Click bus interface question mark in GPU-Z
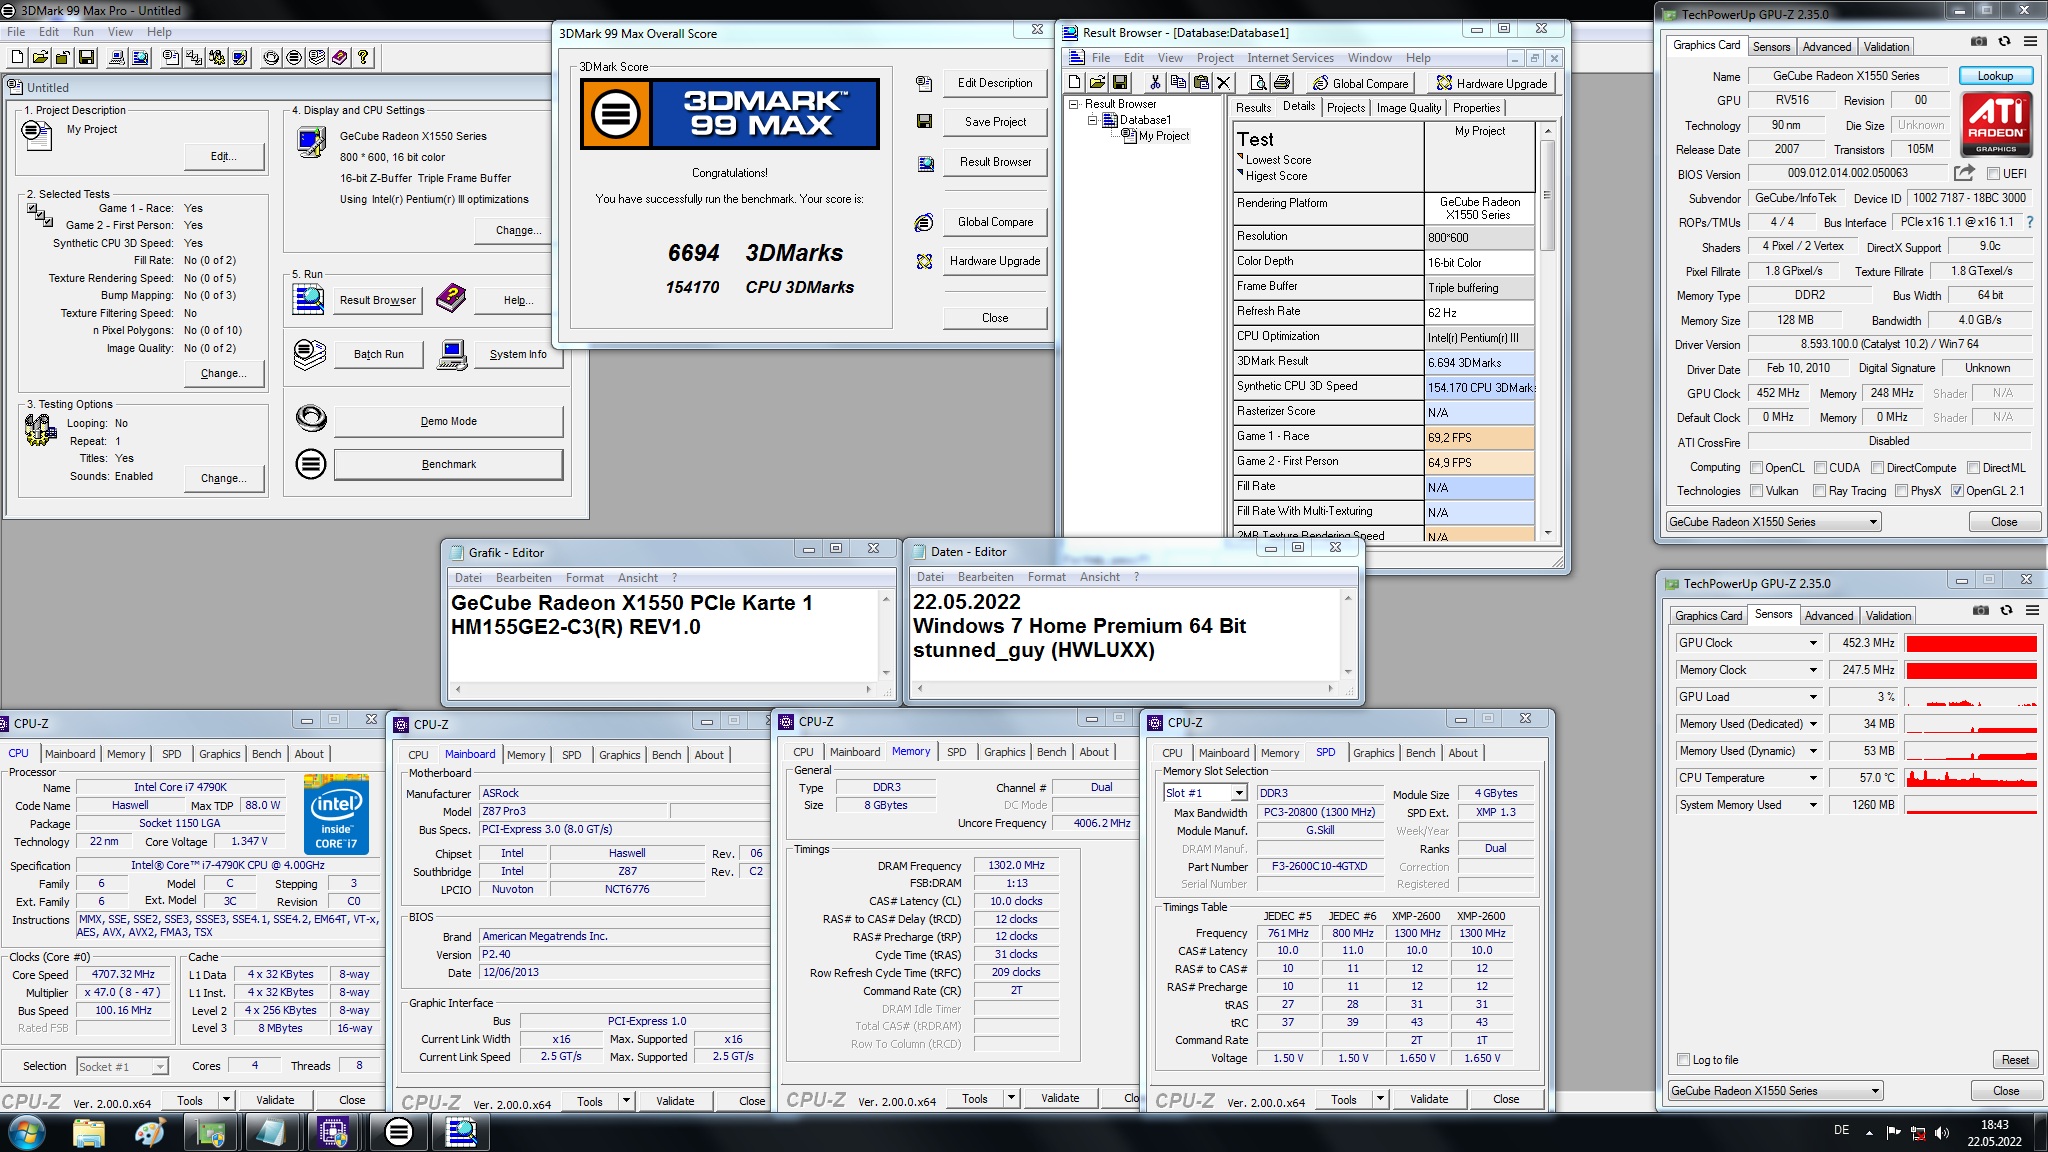The height and width of the screenshot is (1152, 2048). [2030, 222]
